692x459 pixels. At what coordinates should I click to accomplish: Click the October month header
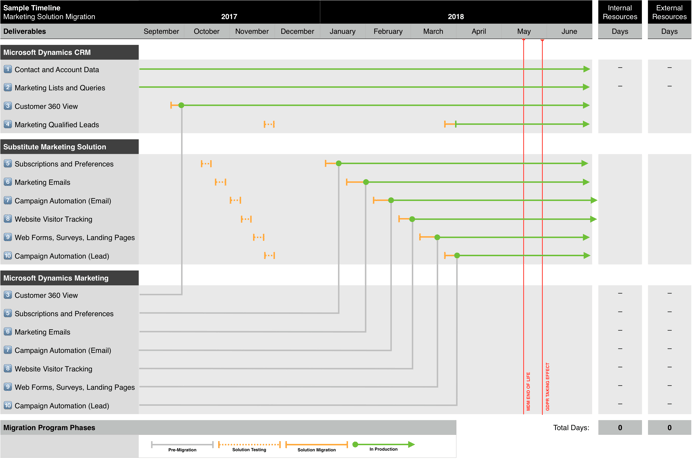click(x=207, y=31)
